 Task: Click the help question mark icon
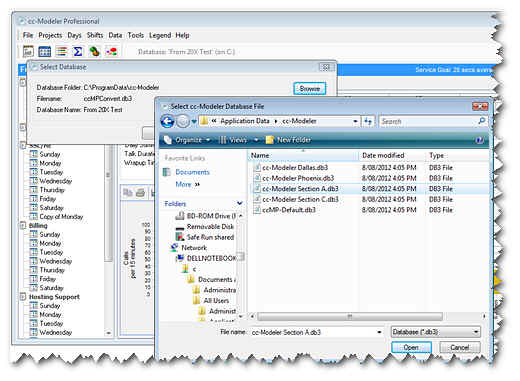point(479,140)
